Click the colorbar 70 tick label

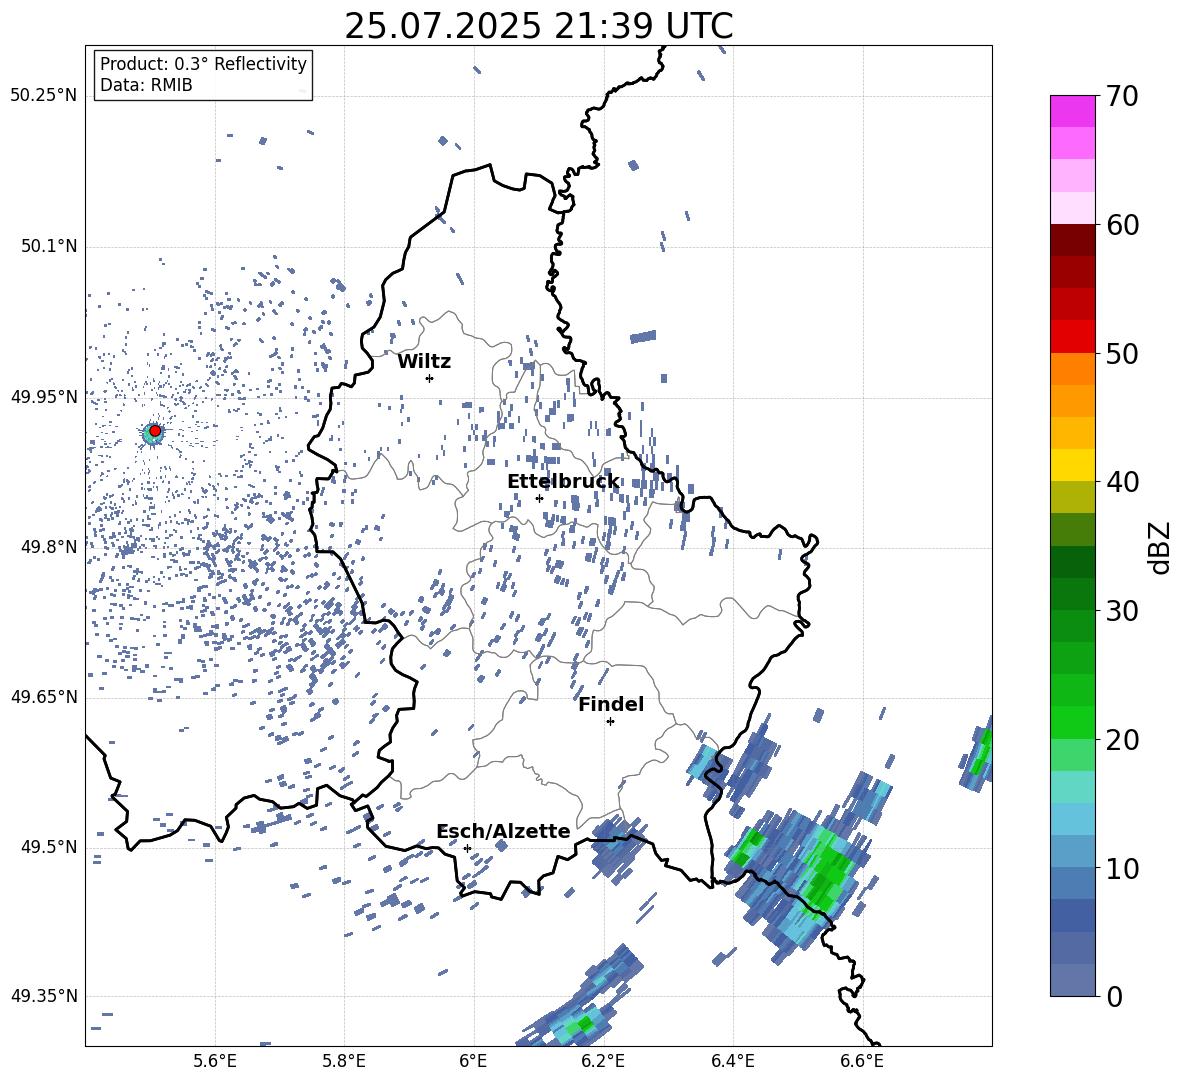(1122, 97)
